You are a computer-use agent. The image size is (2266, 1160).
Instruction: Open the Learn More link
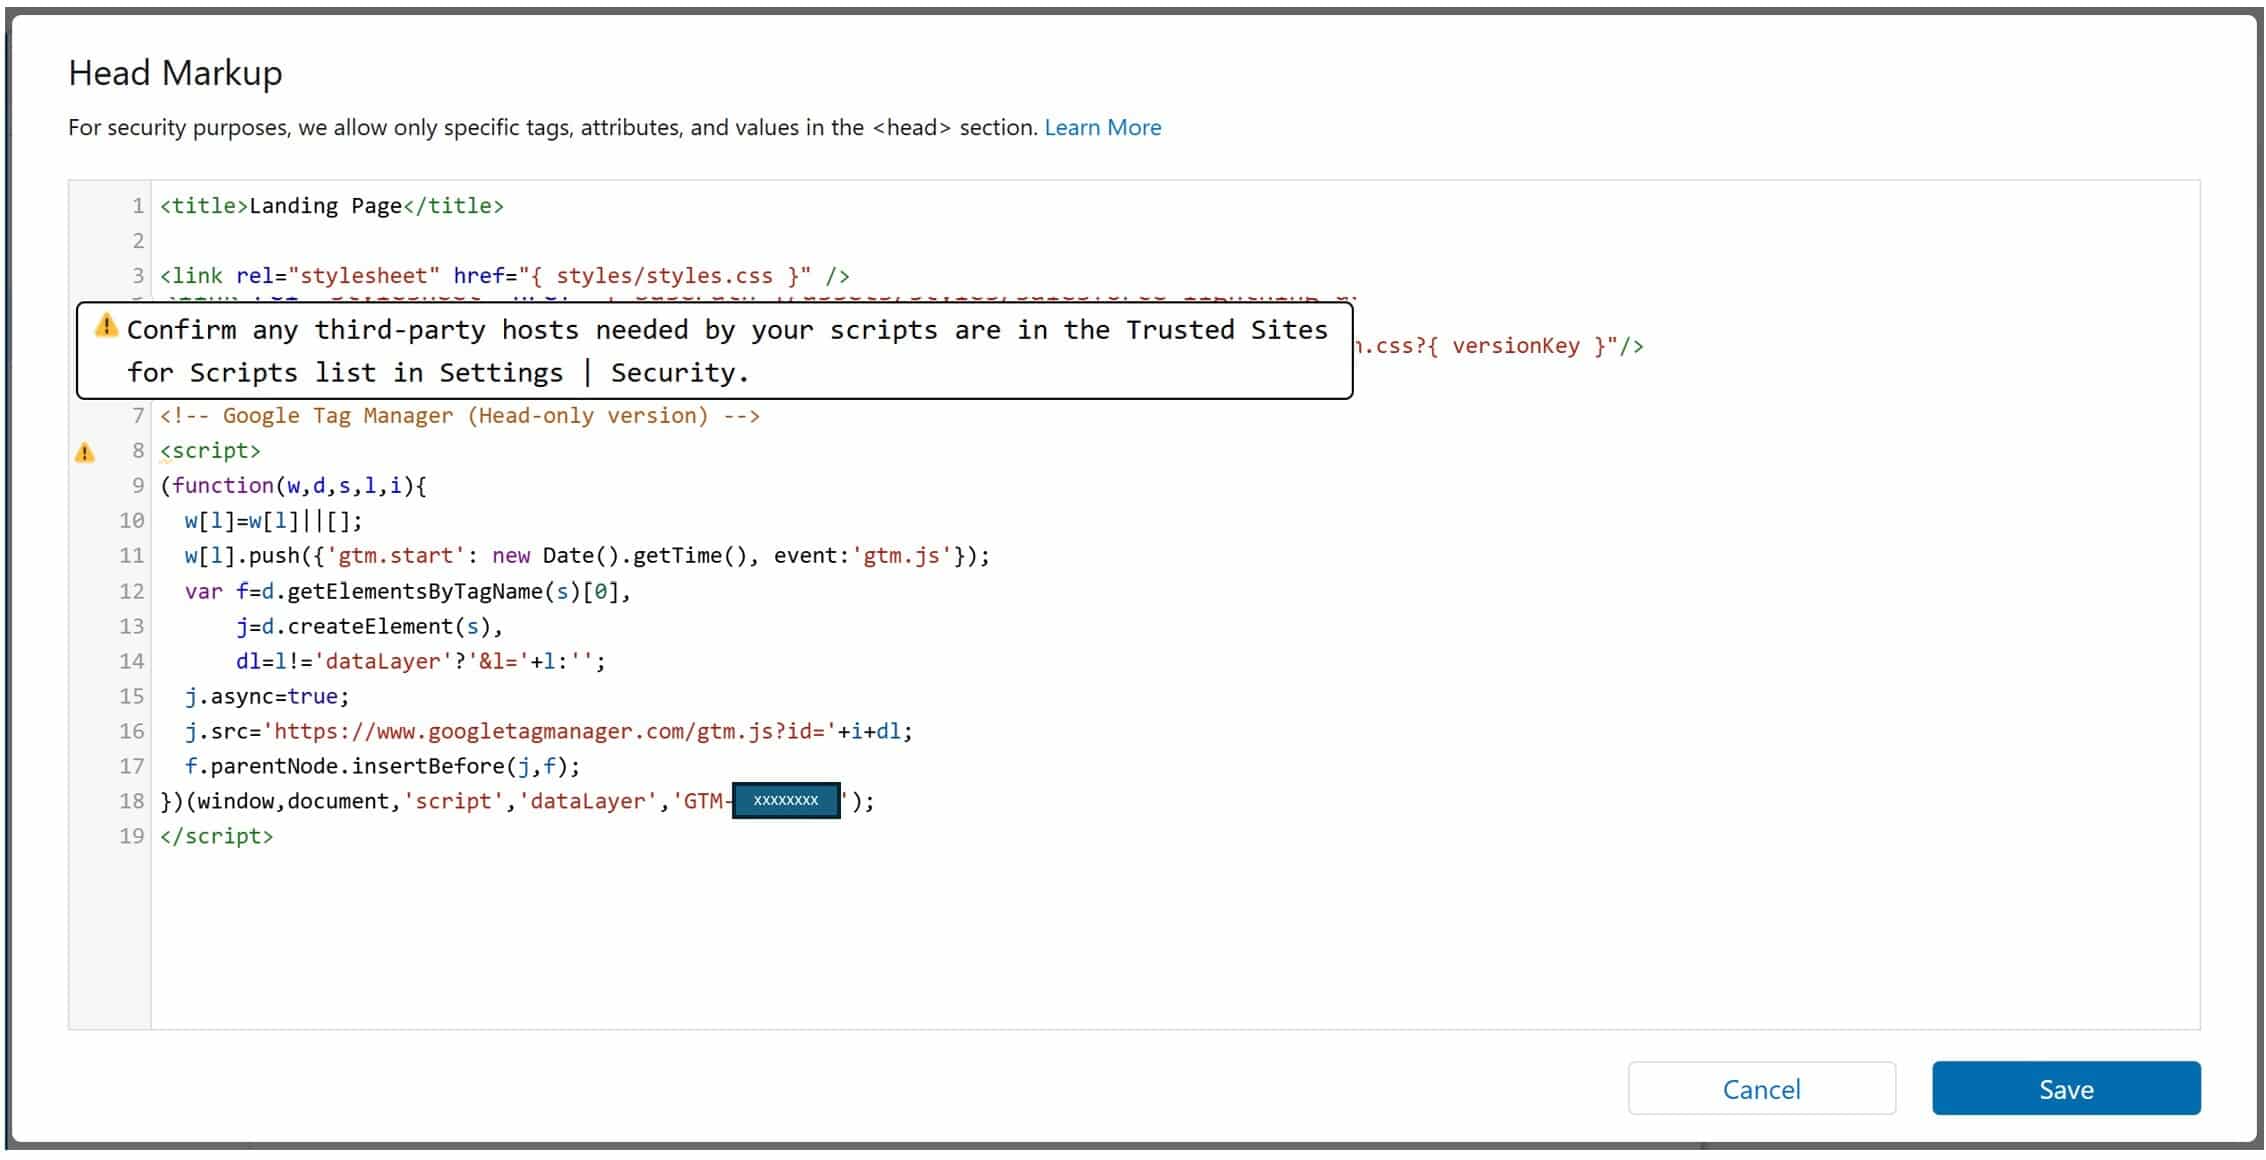point(1102,128)
